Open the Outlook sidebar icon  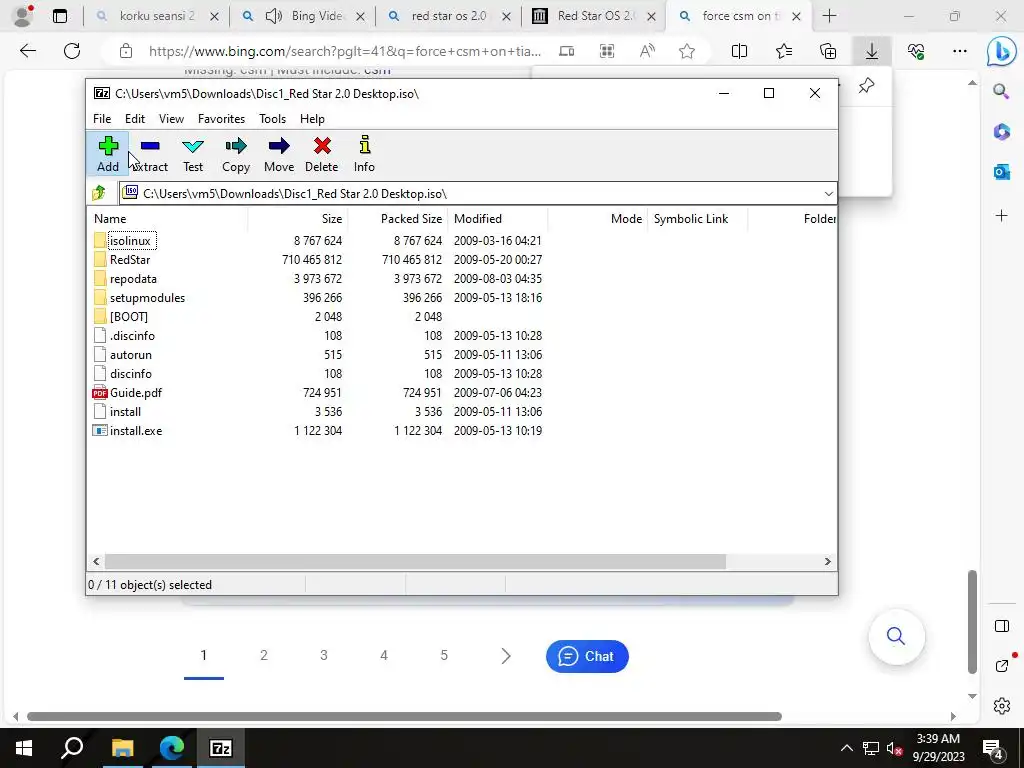point(1001,172)
